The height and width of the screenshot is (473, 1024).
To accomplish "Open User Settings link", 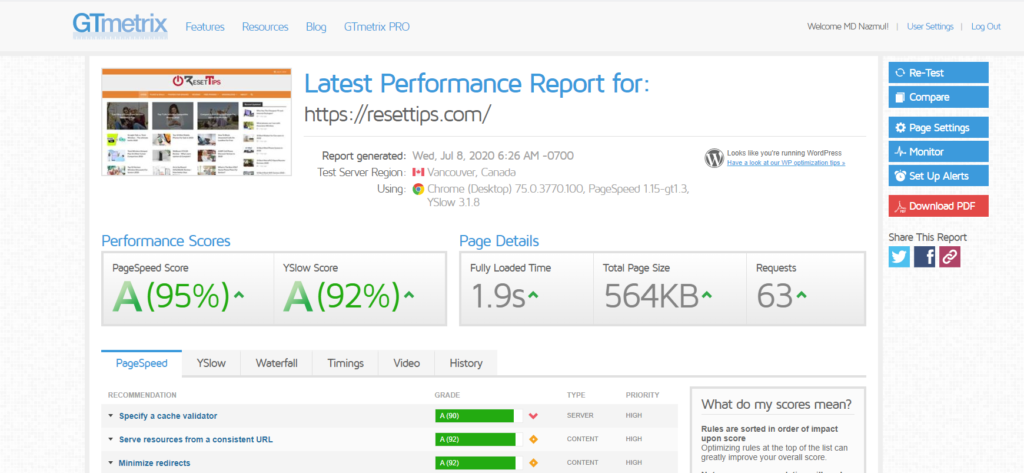I will (x=930, y=27).
